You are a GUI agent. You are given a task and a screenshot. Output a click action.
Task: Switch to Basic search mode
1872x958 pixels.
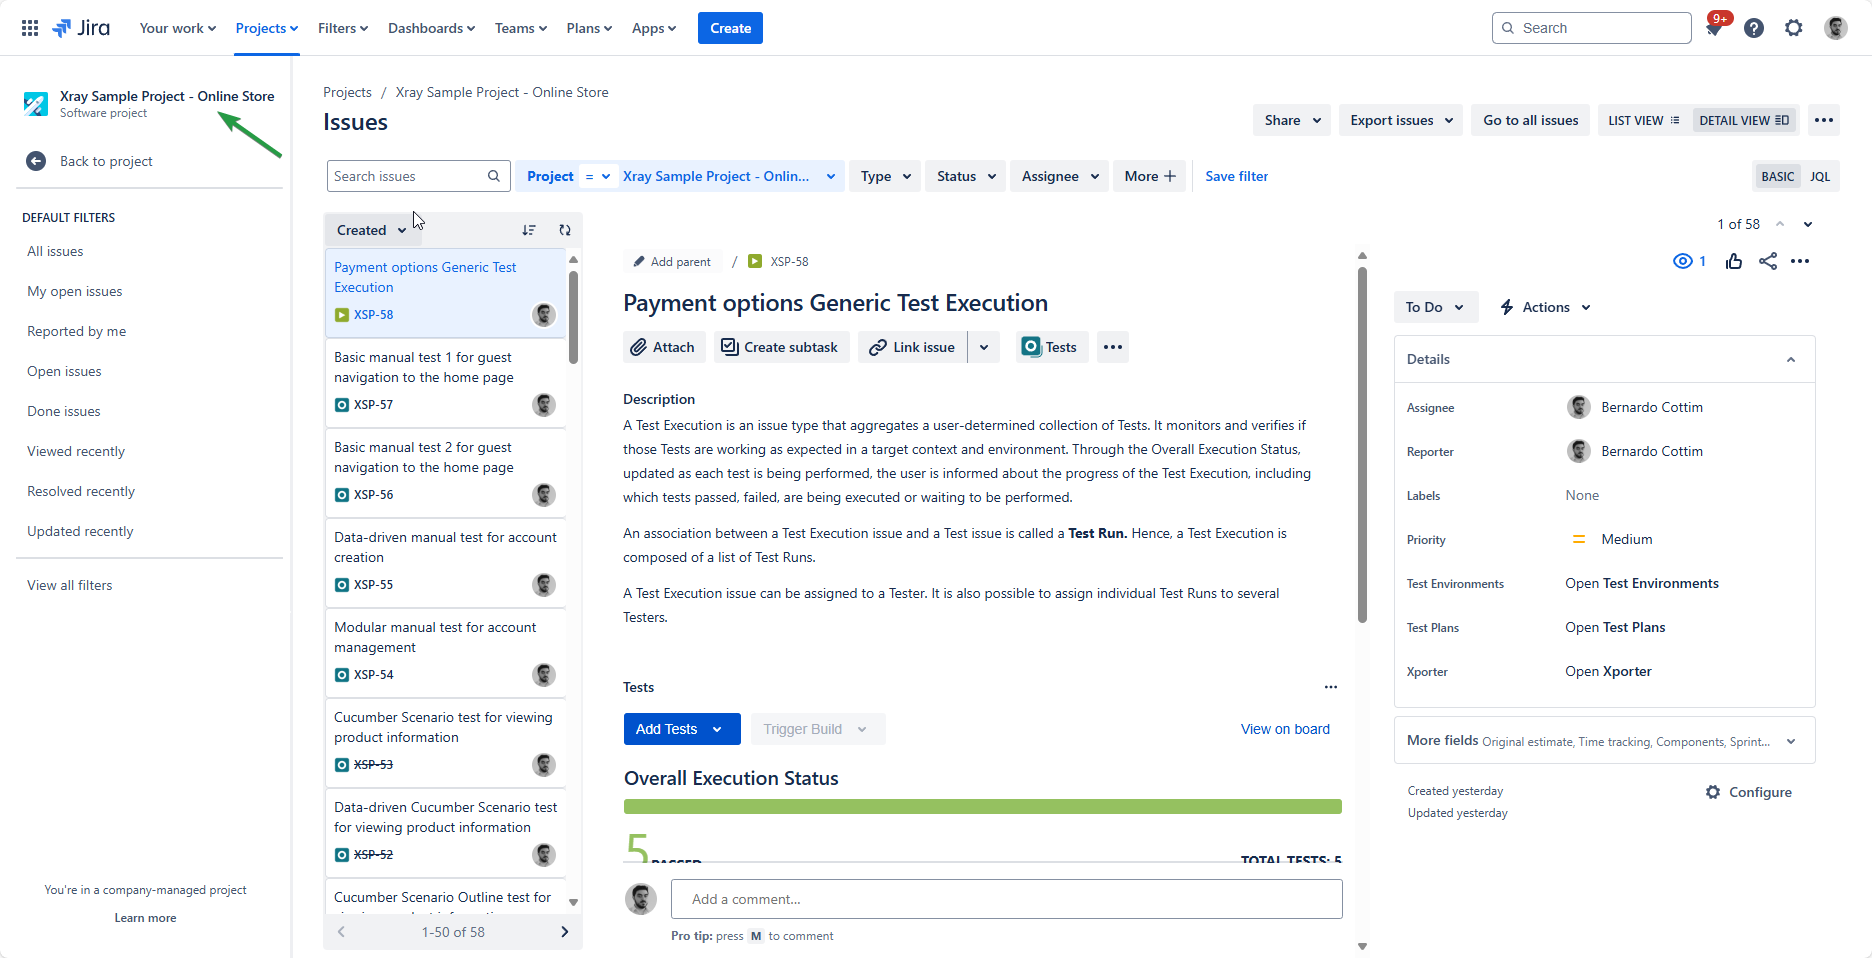click(x=1777, y=176)
